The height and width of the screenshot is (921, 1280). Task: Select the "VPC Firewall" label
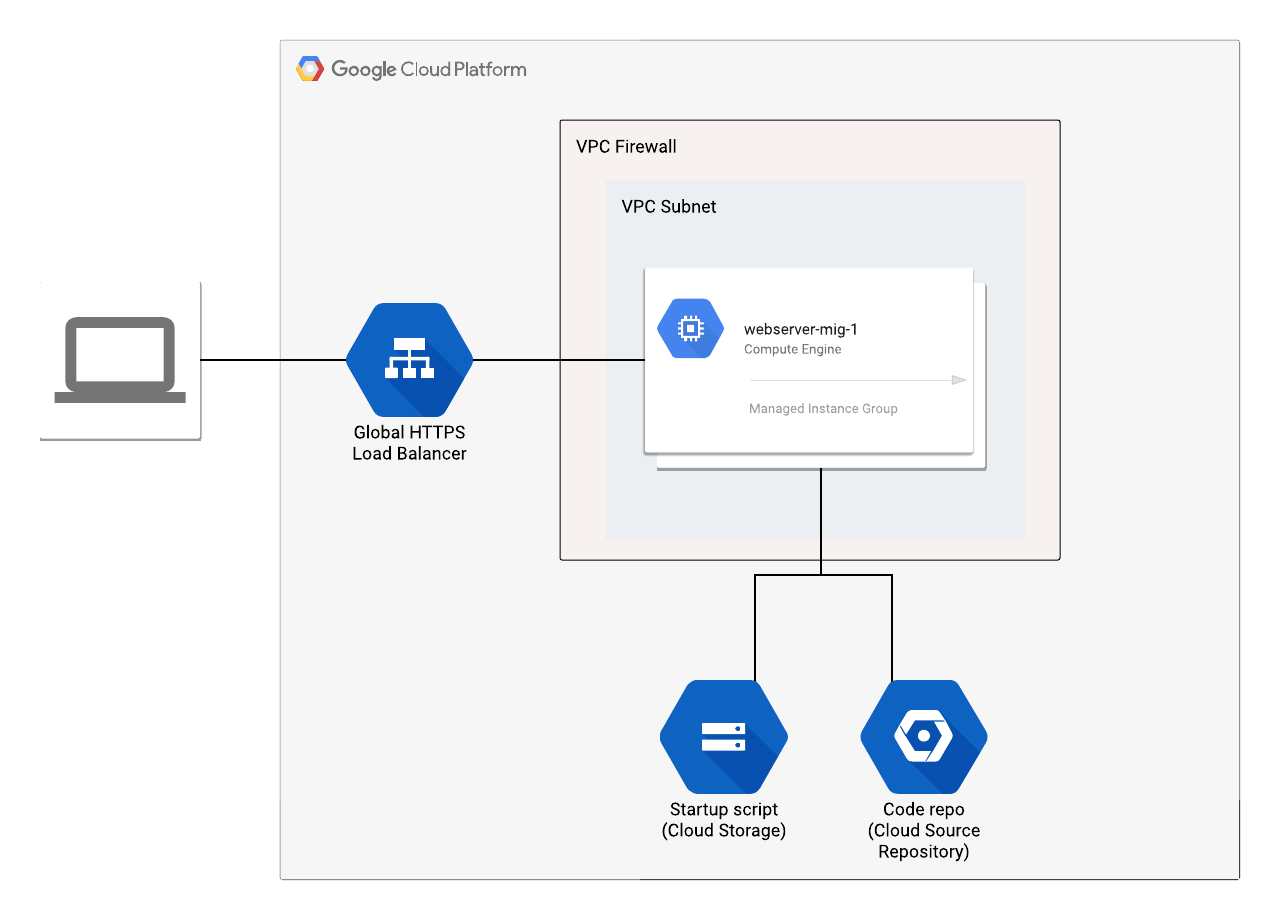click(626, 147)
